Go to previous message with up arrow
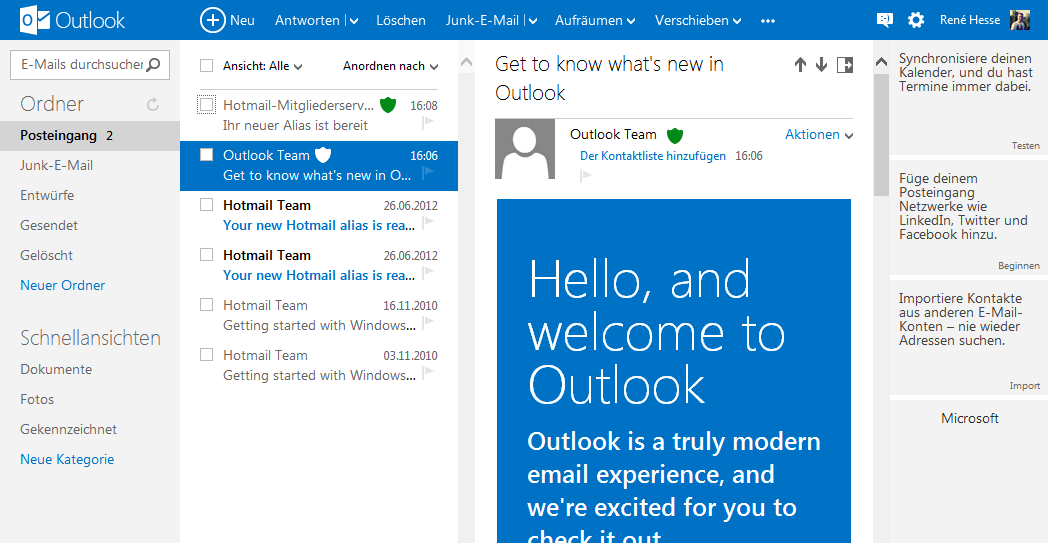Image resolution: width=1048 pixels, height=543 pixels. [x=800, y=65]
